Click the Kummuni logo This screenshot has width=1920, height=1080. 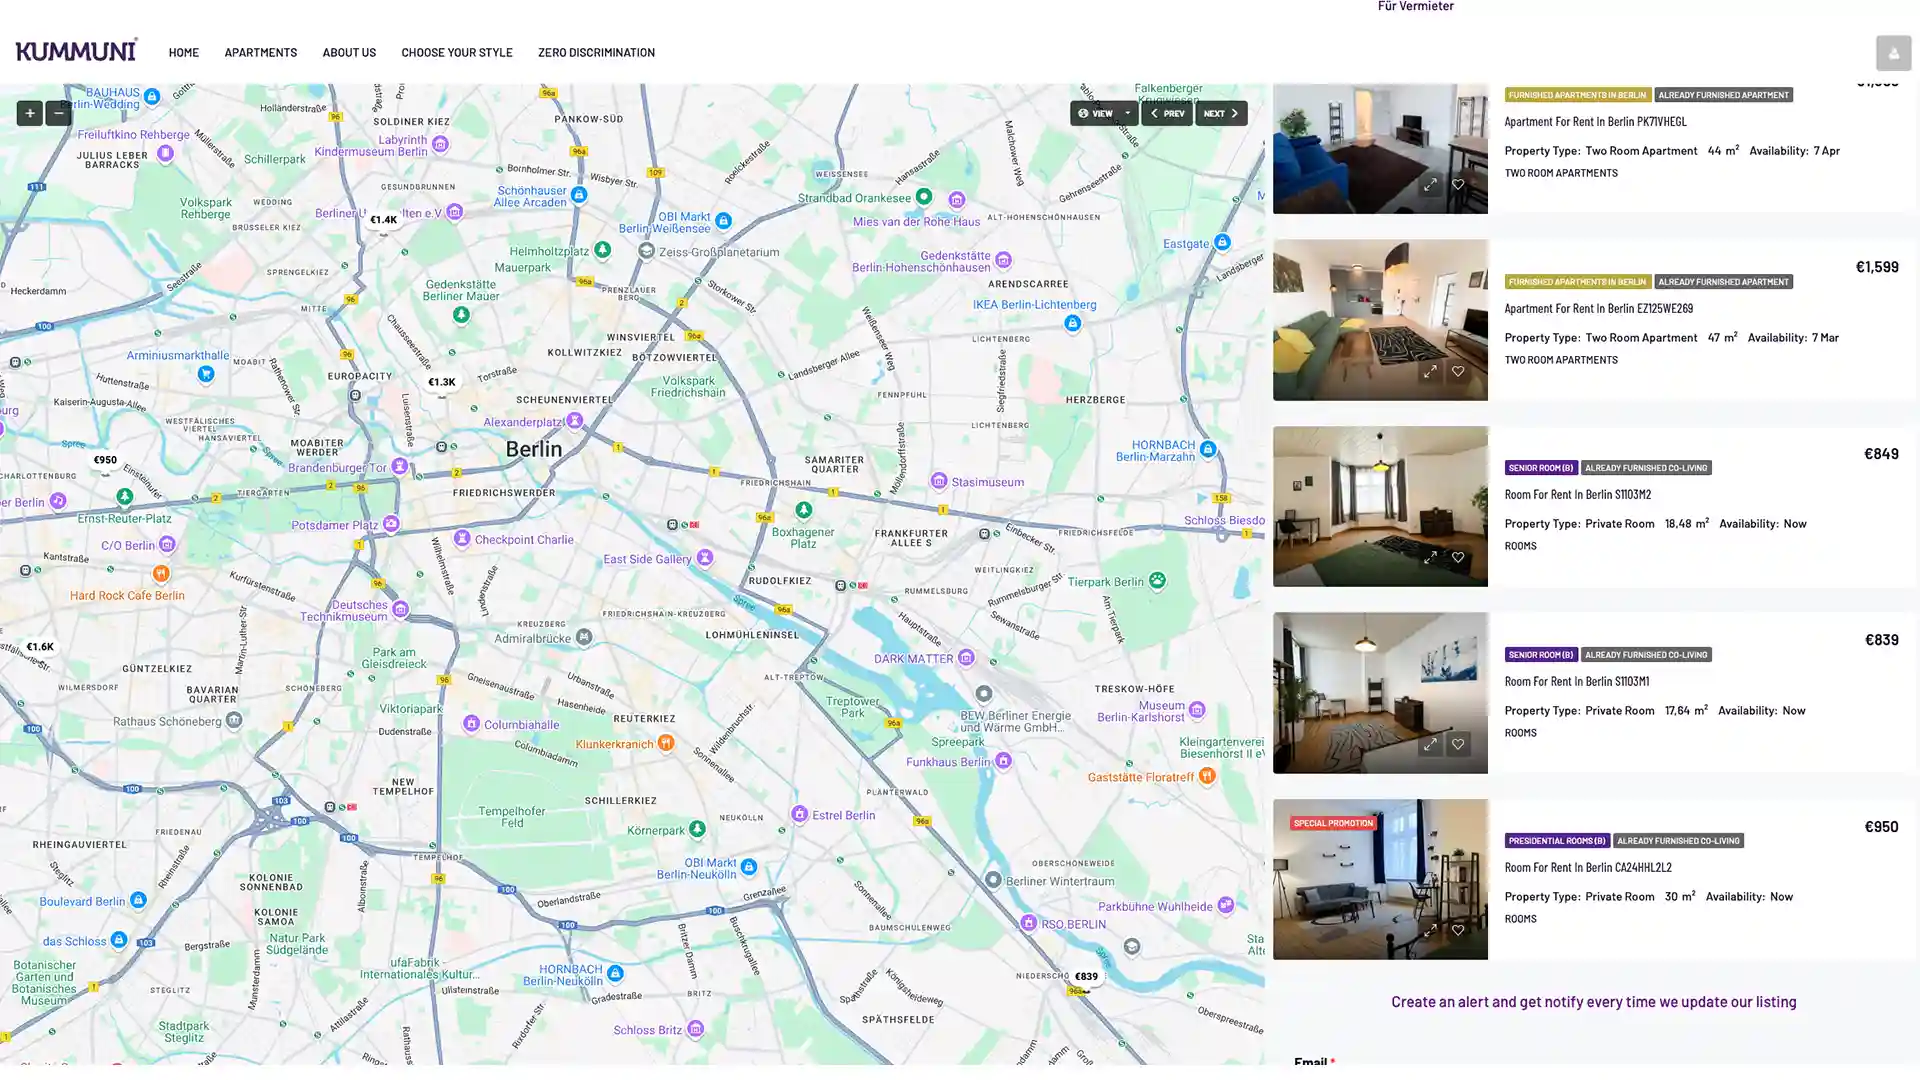[77, 50]
